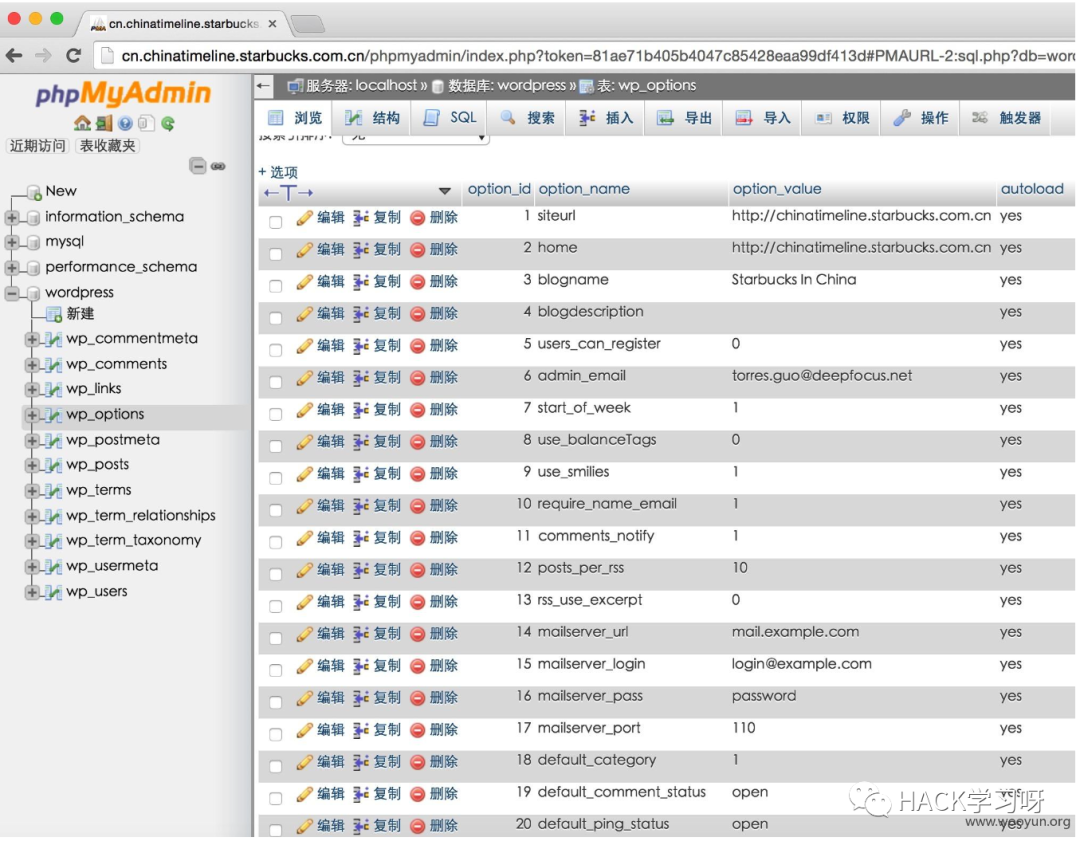The height and width of the screenshot is (849, 1080).
Task: Click the browser back arrow button
Action: tap(14, 55)
